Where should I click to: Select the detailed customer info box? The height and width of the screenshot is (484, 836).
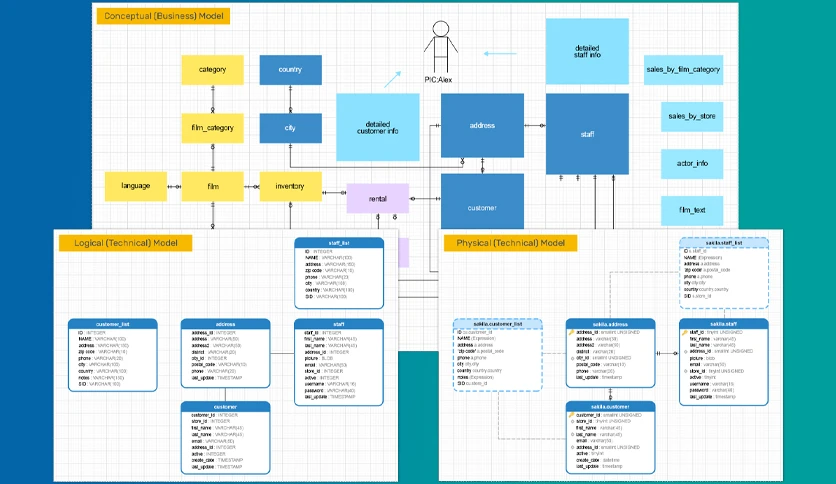pos(377,127)
